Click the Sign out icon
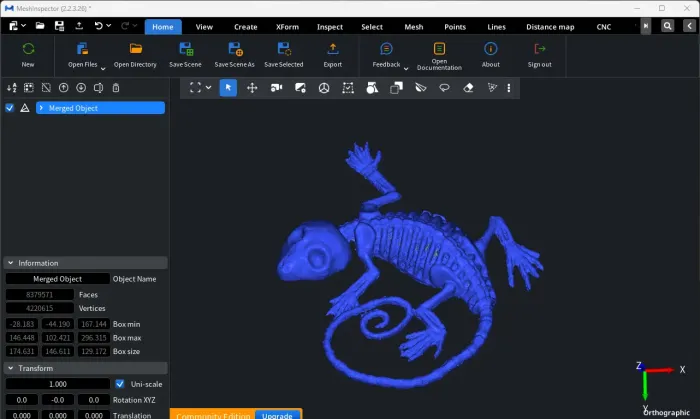The height and width of the screenshot is (419, 700). click(540, 49)
